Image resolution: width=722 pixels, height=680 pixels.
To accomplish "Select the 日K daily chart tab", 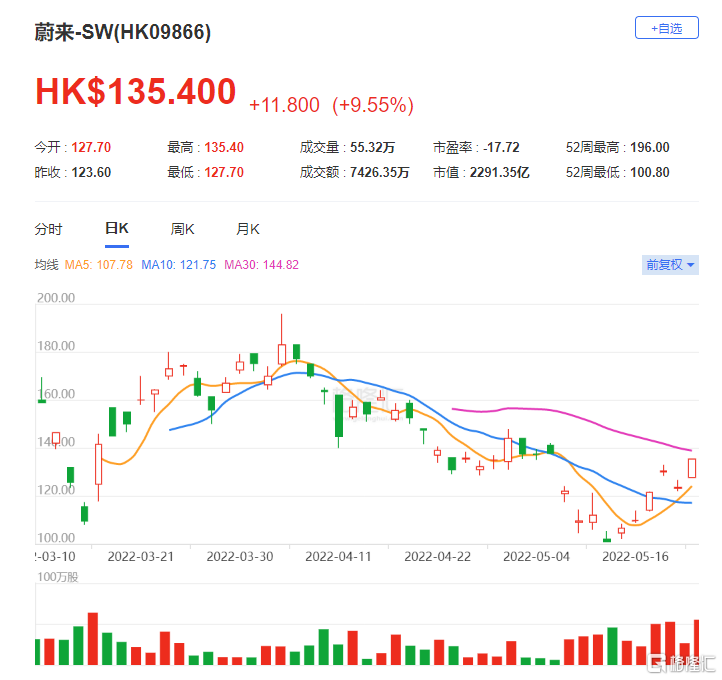I will 117,229.
